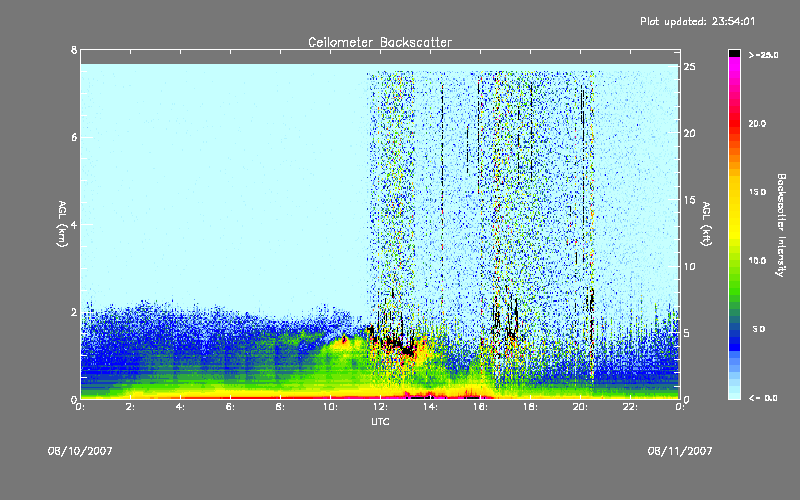The height and width of the screenshot is (500, 800).
Task: Click the '10:' hour tick on the UTC axis
Action: pos(330,407)
